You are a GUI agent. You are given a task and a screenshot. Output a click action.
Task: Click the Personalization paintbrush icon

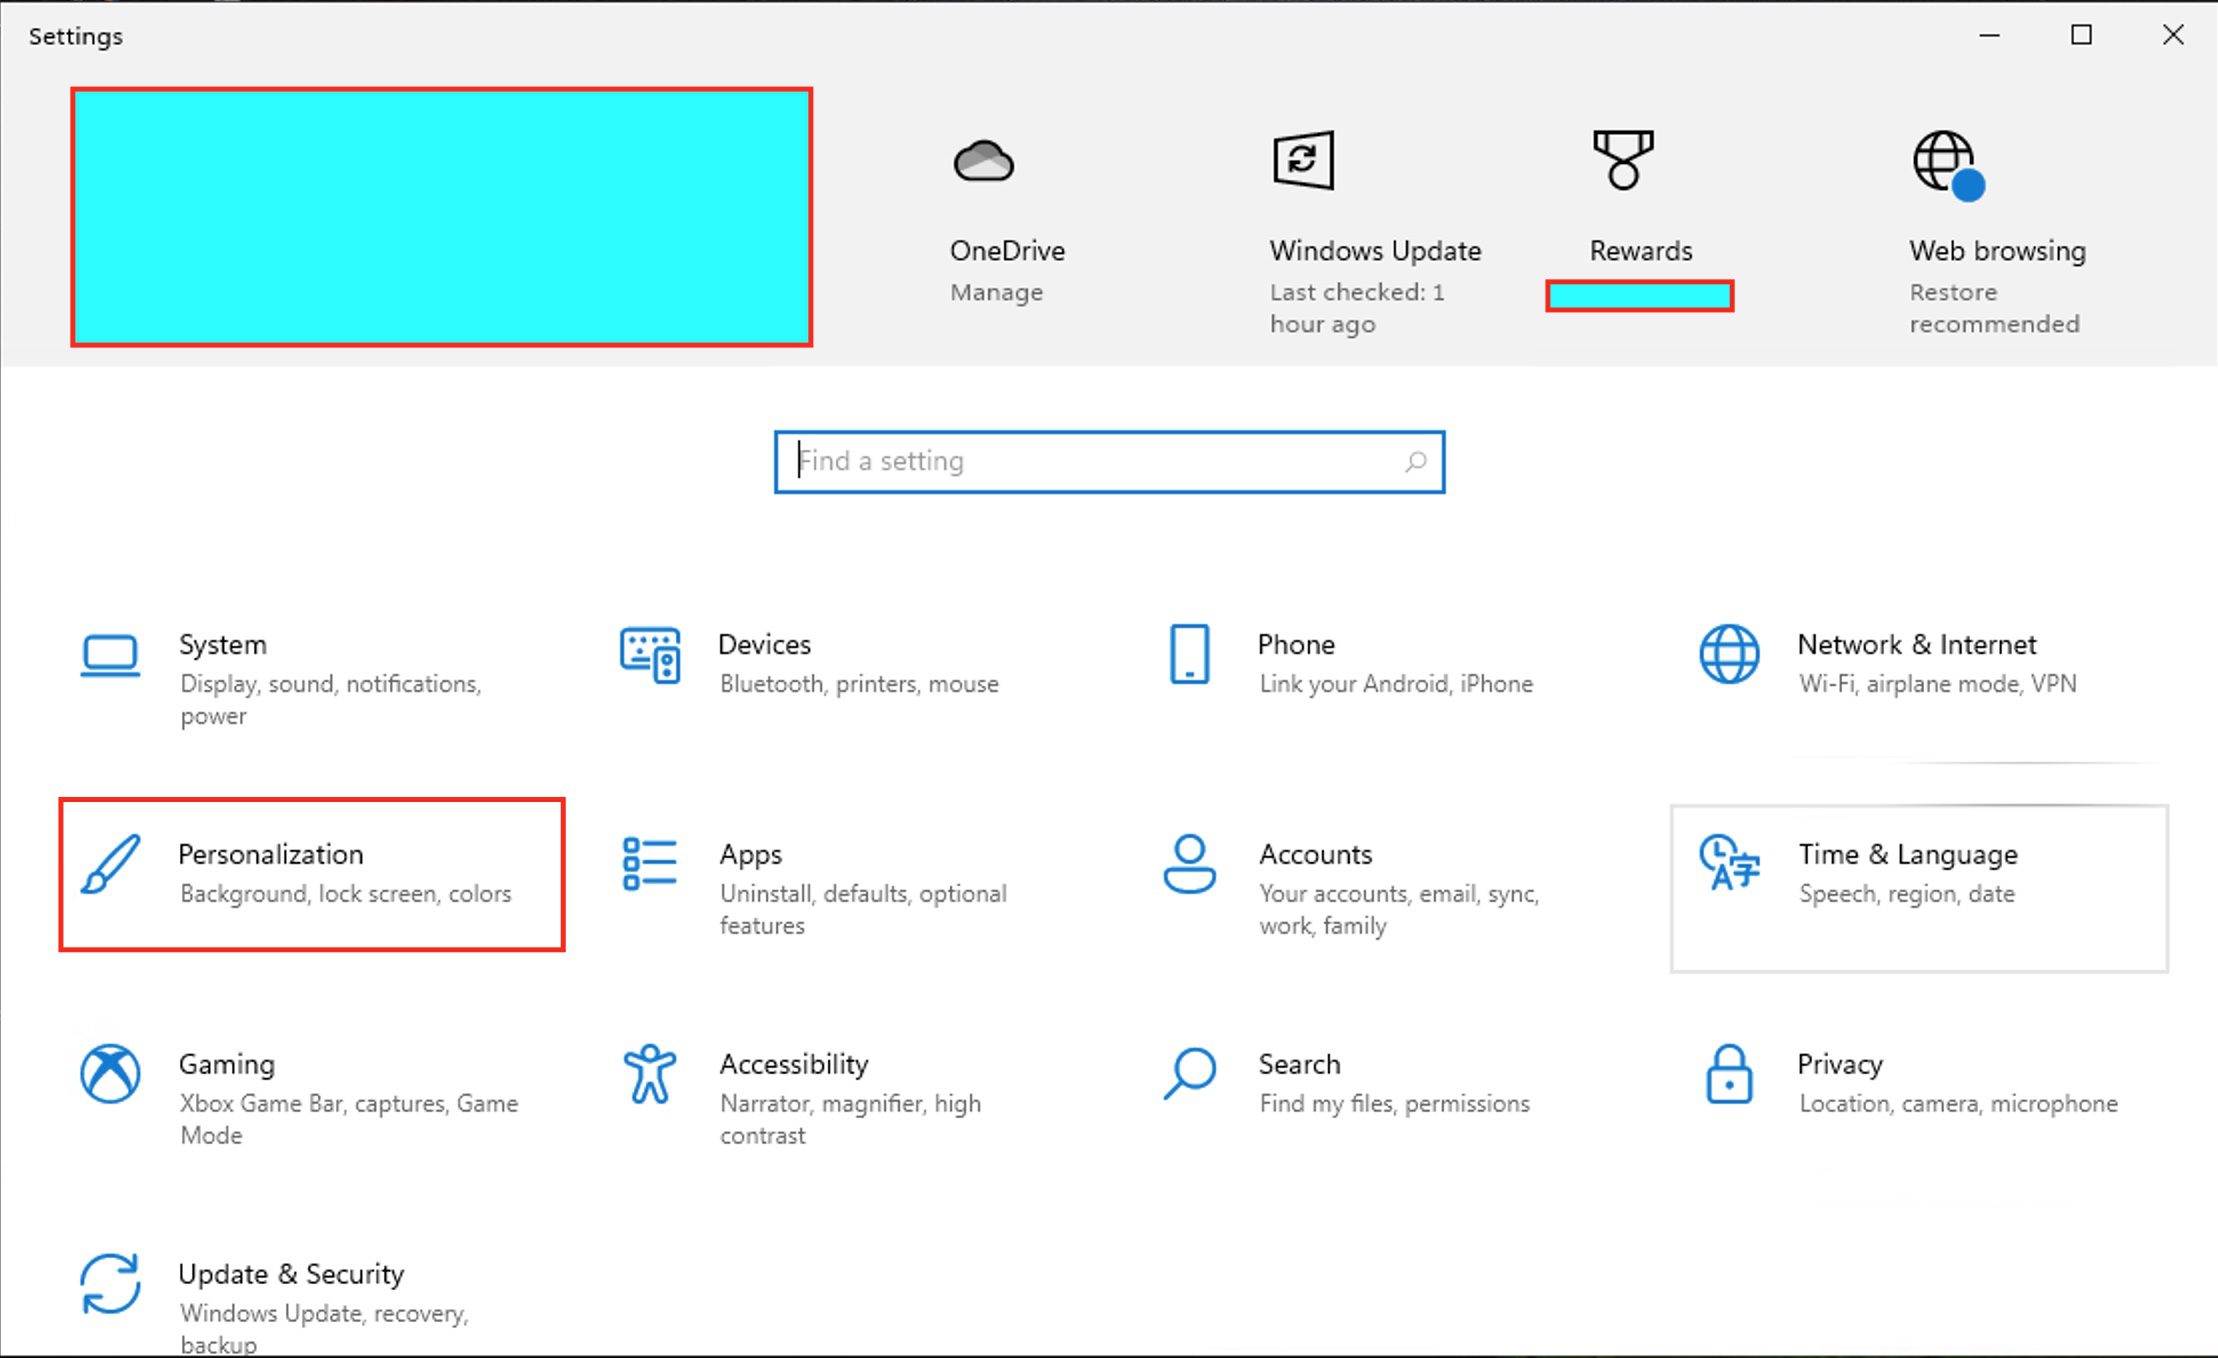[110, 864]
